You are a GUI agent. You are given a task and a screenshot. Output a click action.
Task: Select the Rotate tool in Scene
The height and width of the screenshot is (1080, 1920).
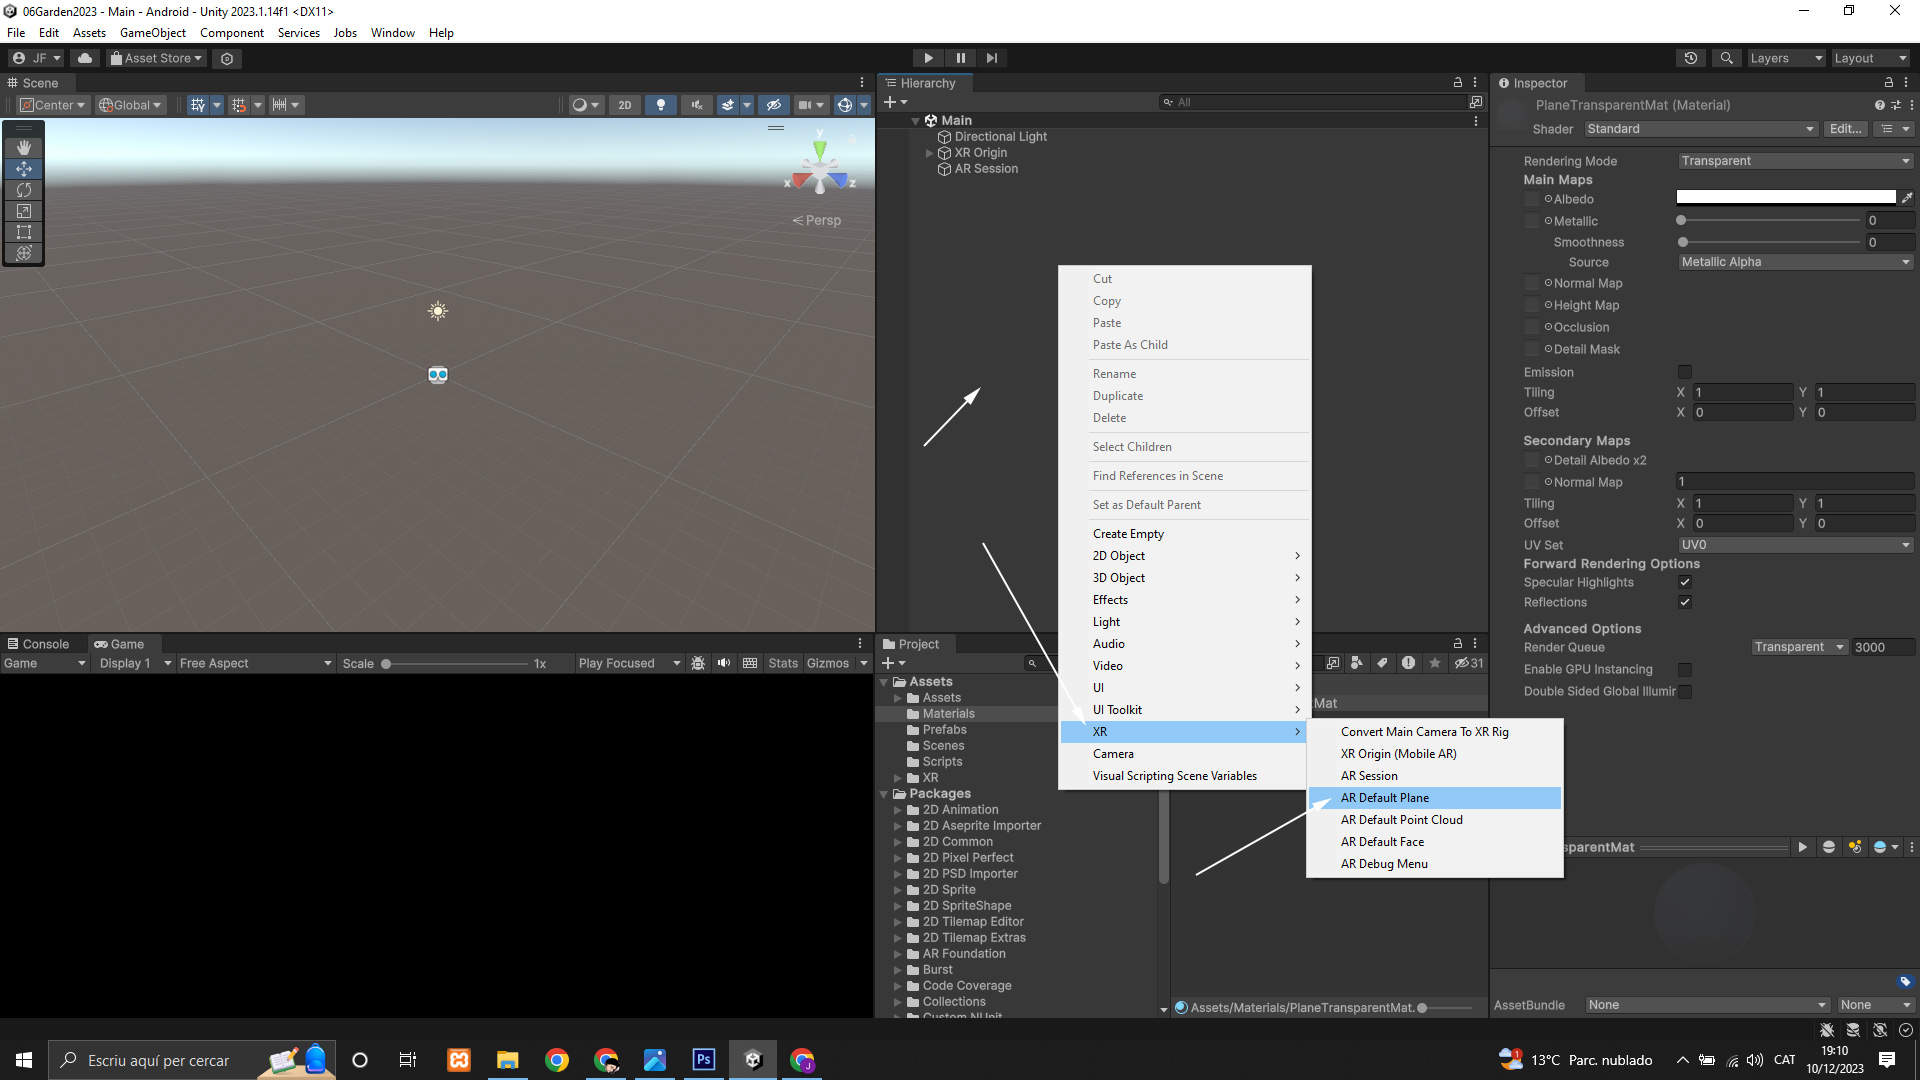click(24, 190)
